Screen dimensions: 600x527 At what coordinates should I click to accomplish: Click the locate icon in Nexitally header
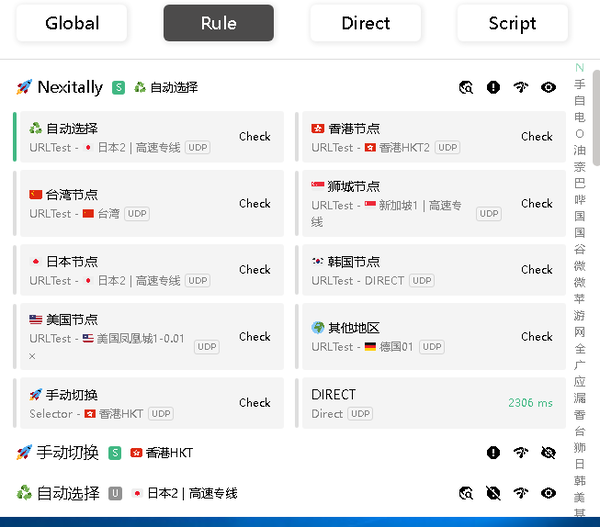click(466, 88)
